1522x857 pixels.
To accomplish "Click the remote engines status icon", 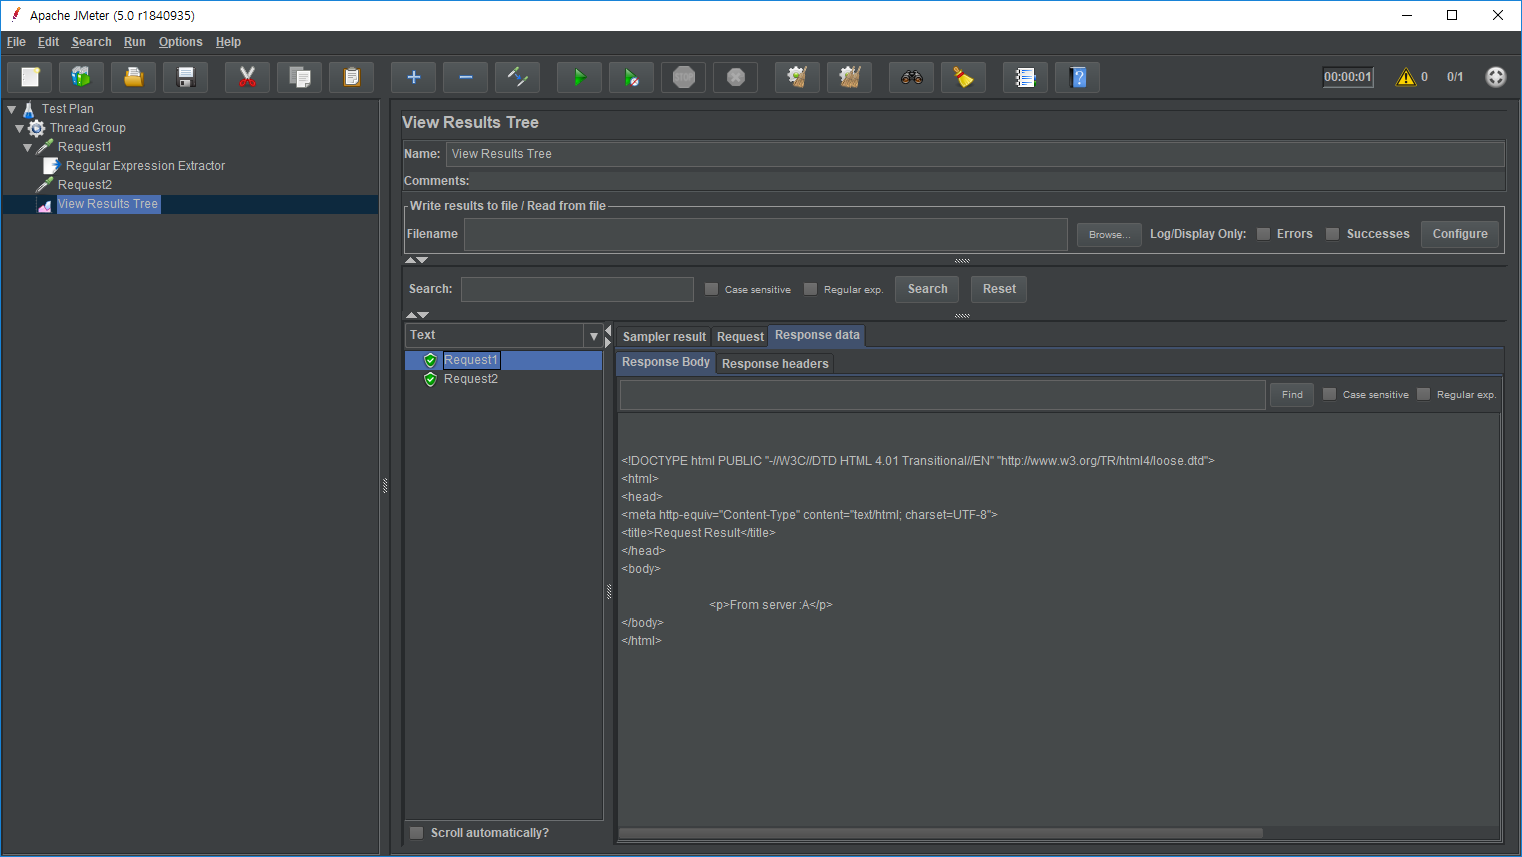I will click(x=1496, y=77).
